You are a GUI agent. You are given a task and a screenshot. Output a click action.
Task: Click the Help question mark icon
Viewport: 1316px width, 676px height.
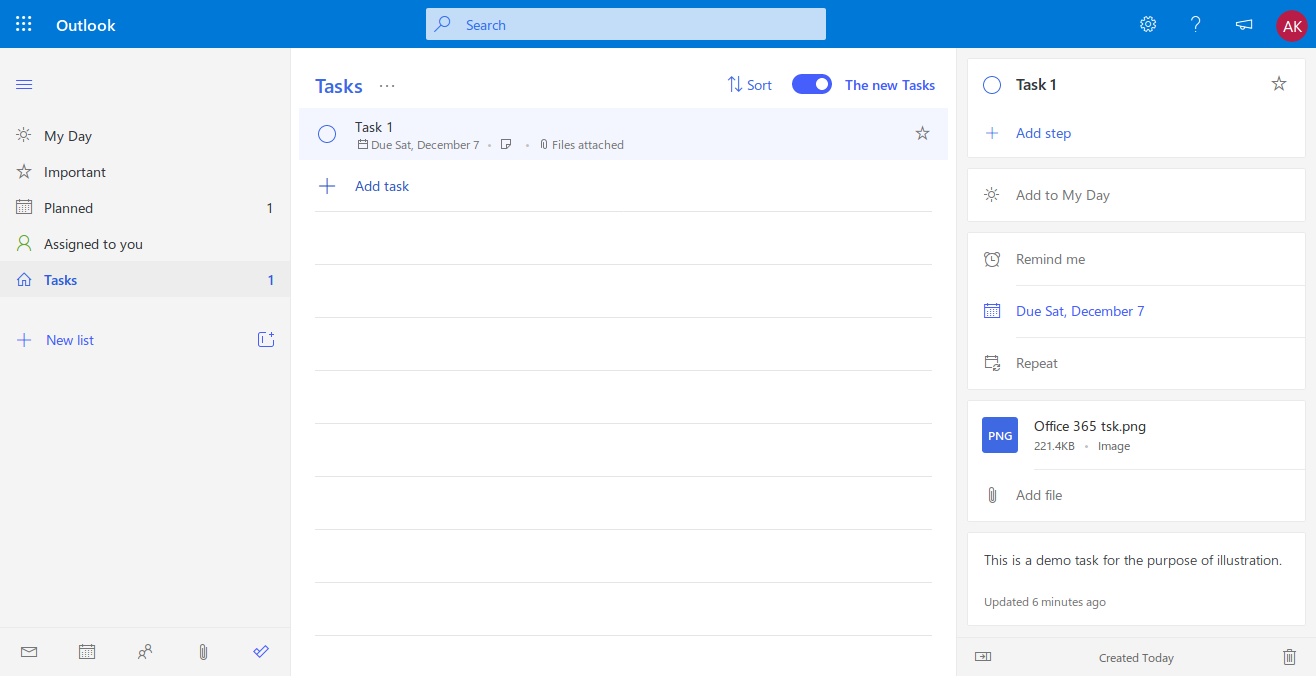[x=1195, y=24]
